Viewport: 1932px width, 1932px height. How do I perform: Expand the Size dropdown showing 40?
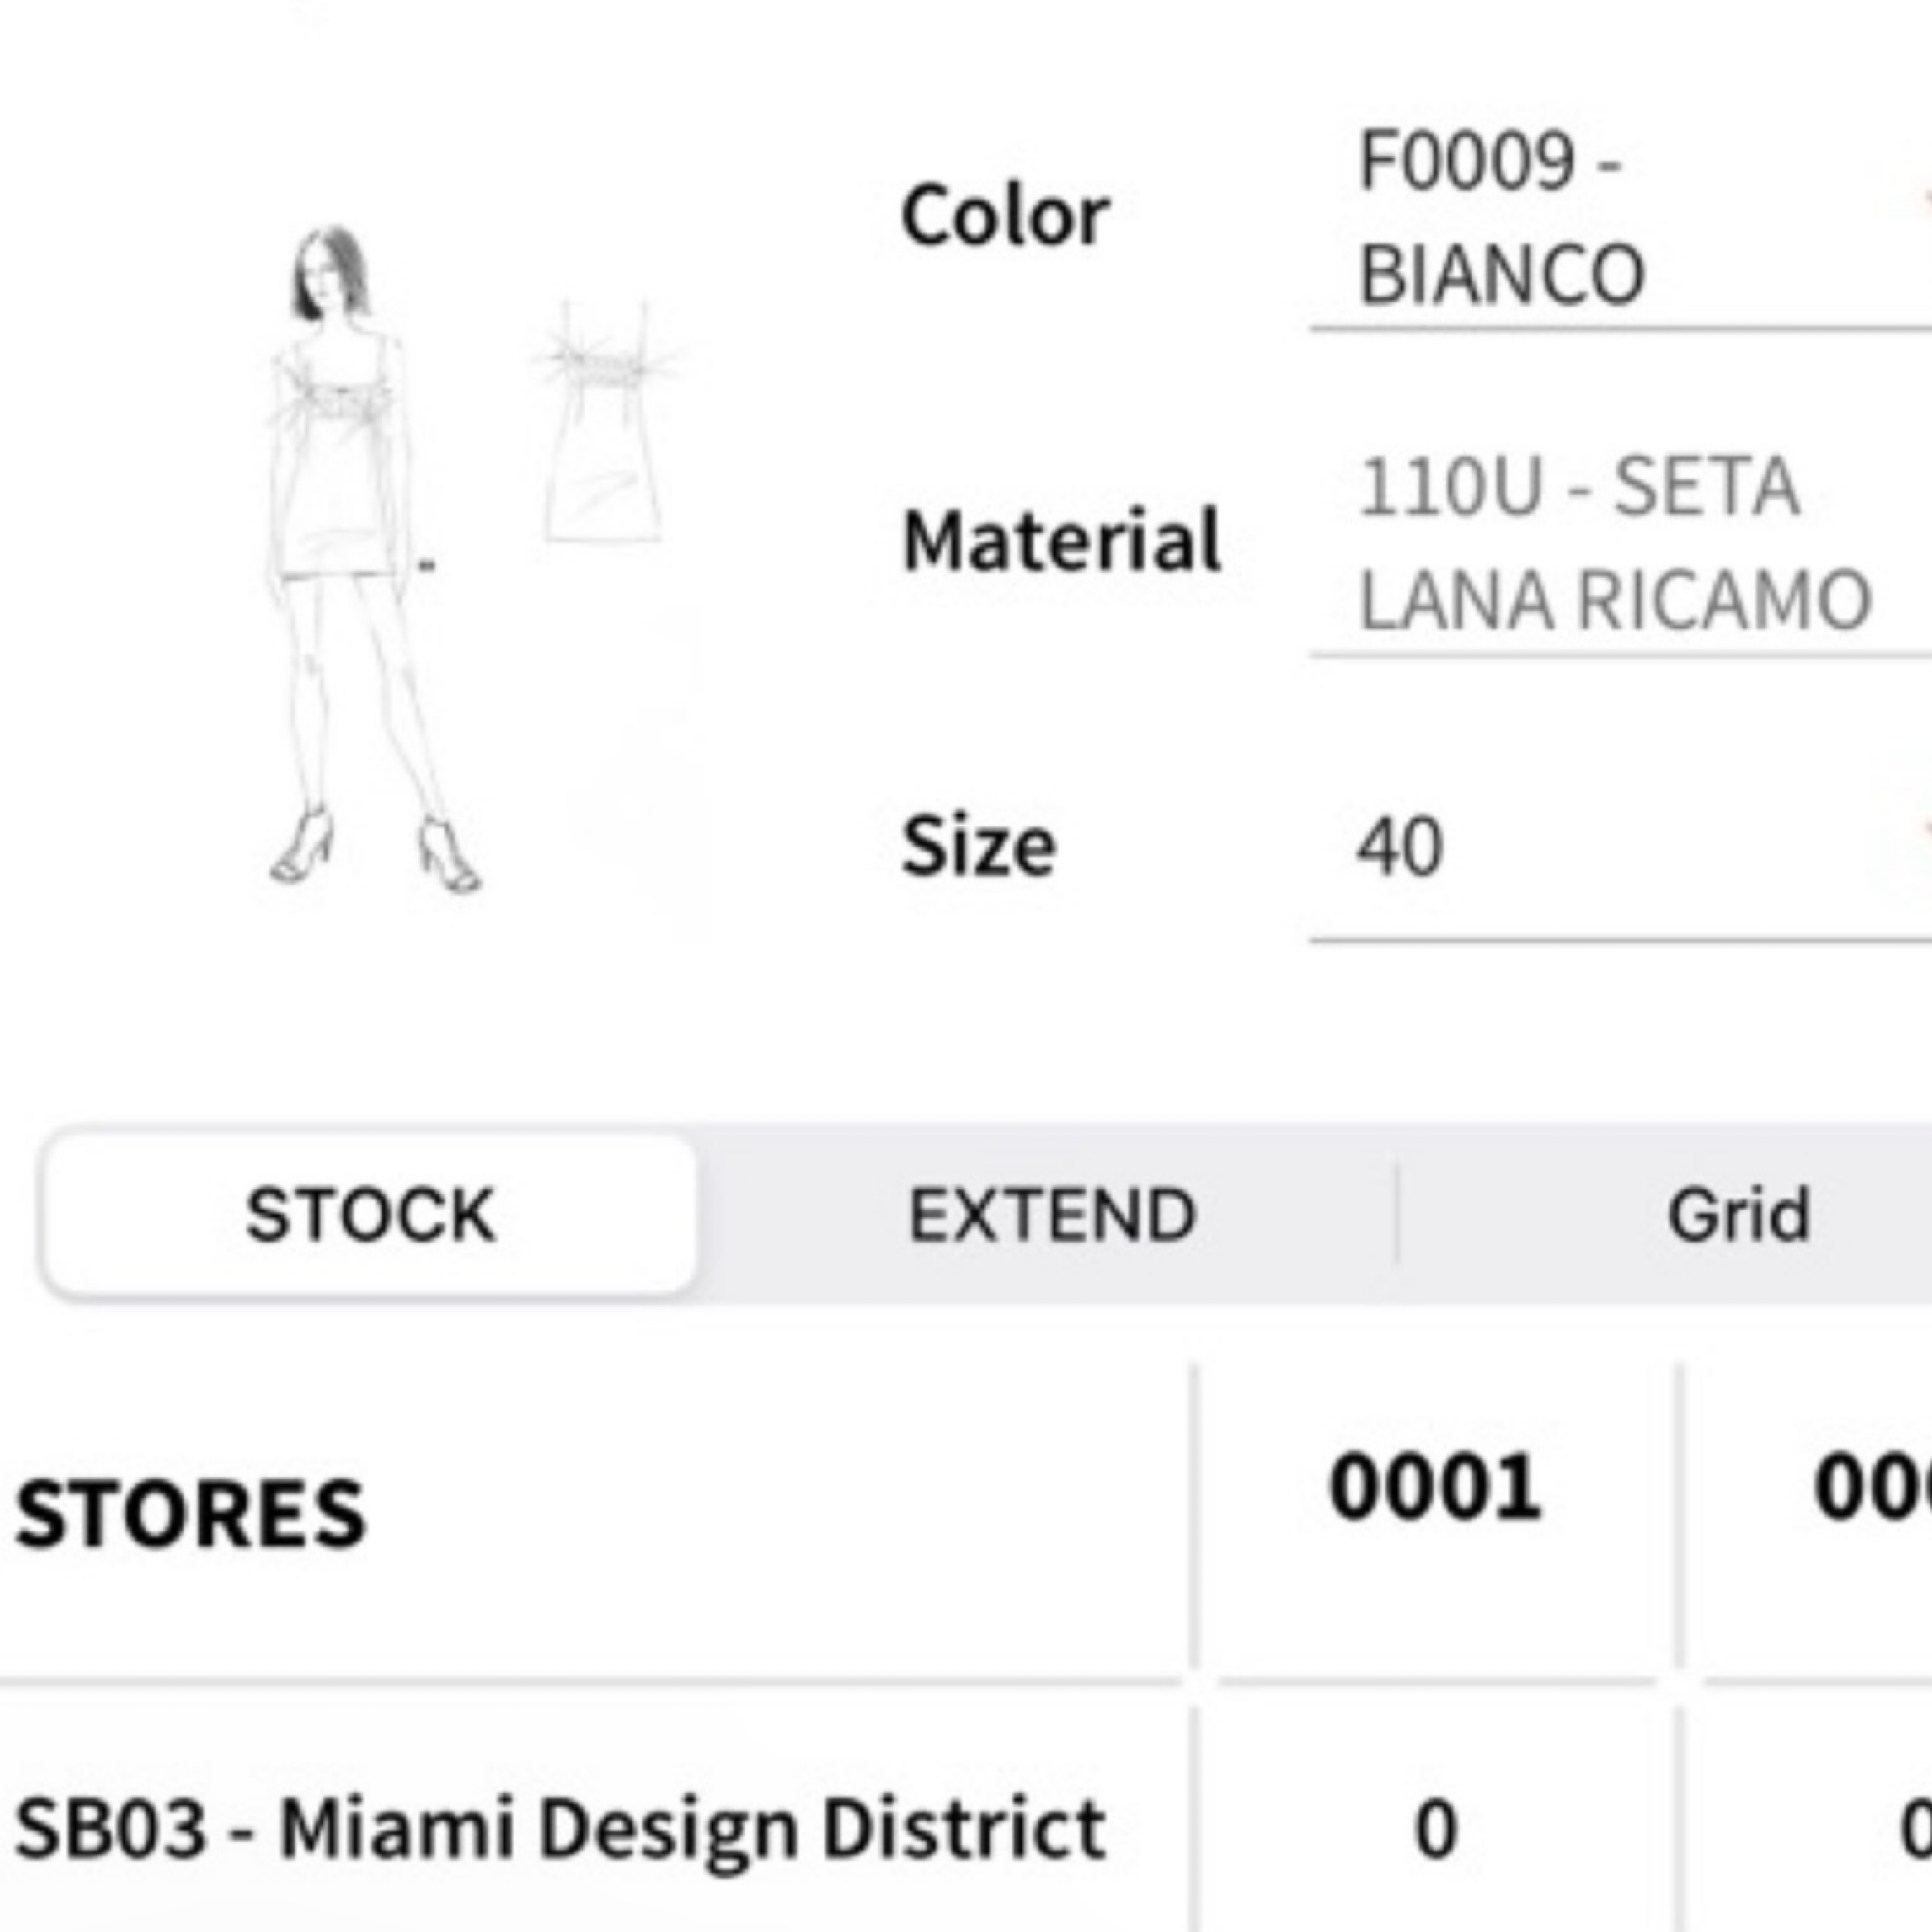click(1600, 848)
